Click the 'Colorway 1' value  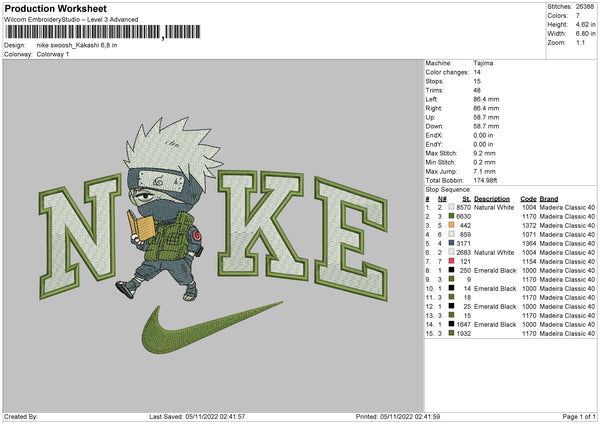pyautogui.click(x=53, y=54)
